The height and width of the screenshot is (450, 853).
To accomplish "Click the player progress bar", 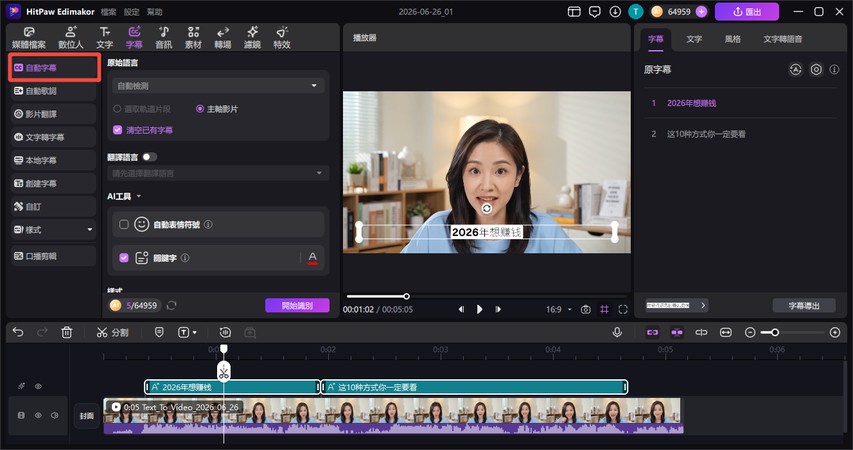I will pos(486,297).
